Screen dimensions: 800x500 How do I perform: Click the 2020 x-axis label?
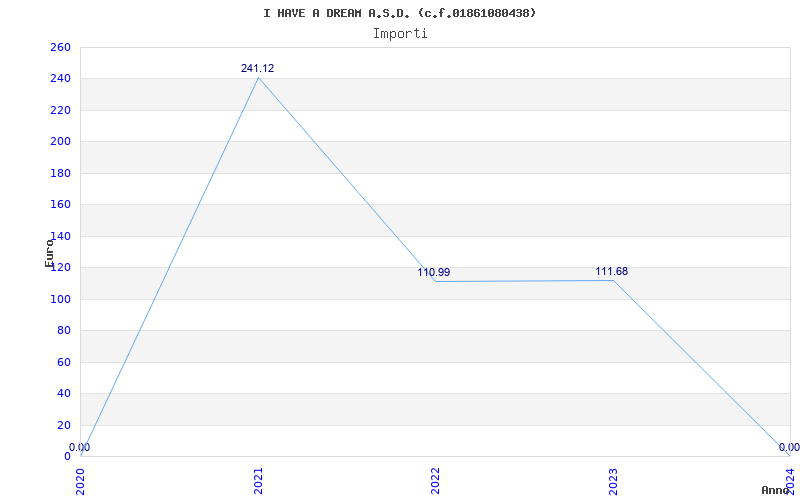(81, 482)
